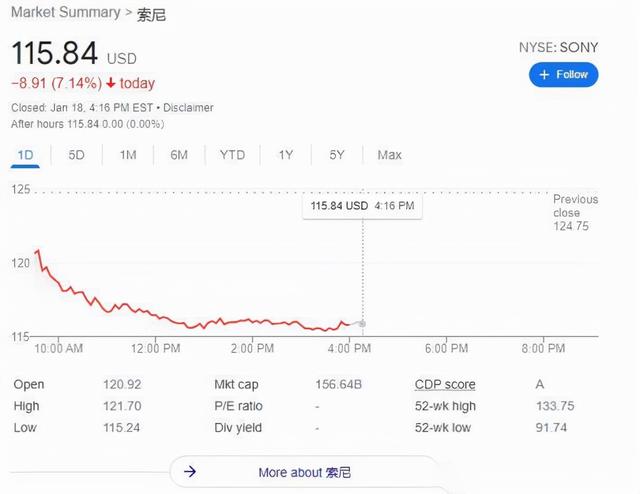
Task: Click the plus icon in Follow button
Action: click(x=544, y=75)
